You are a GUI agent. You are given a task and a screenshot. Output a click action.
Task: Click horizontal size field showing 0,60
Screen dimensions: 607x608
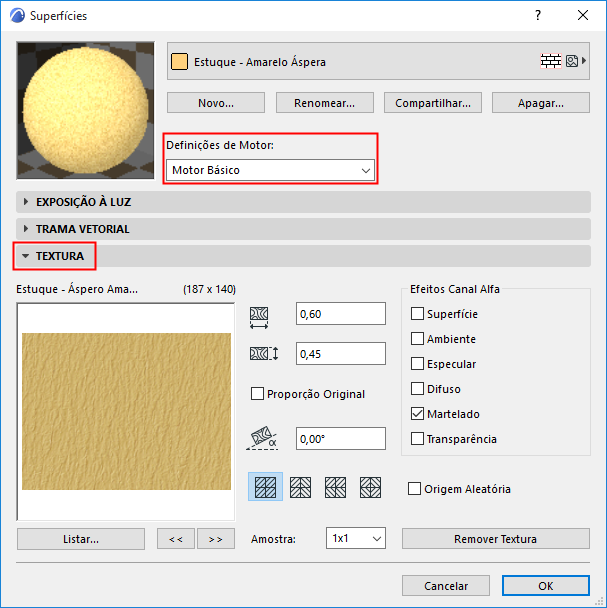point(341,314)
